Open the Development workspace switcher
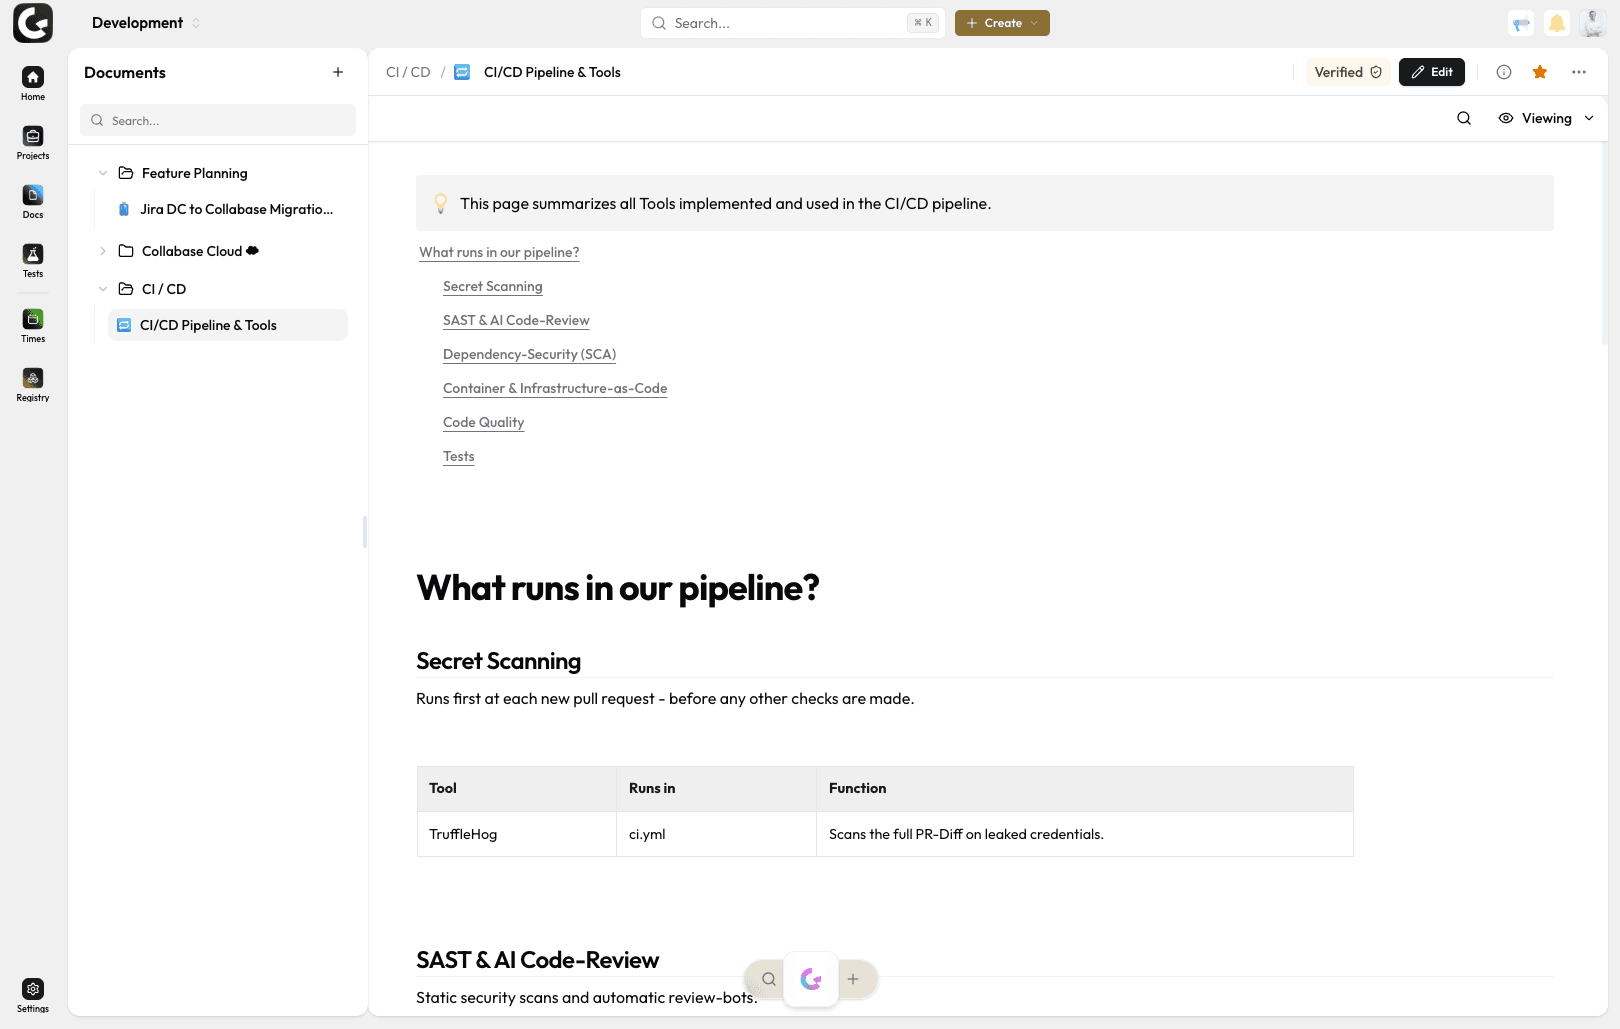Viewport: 1620px width, 1029px height. click(146, 23)
